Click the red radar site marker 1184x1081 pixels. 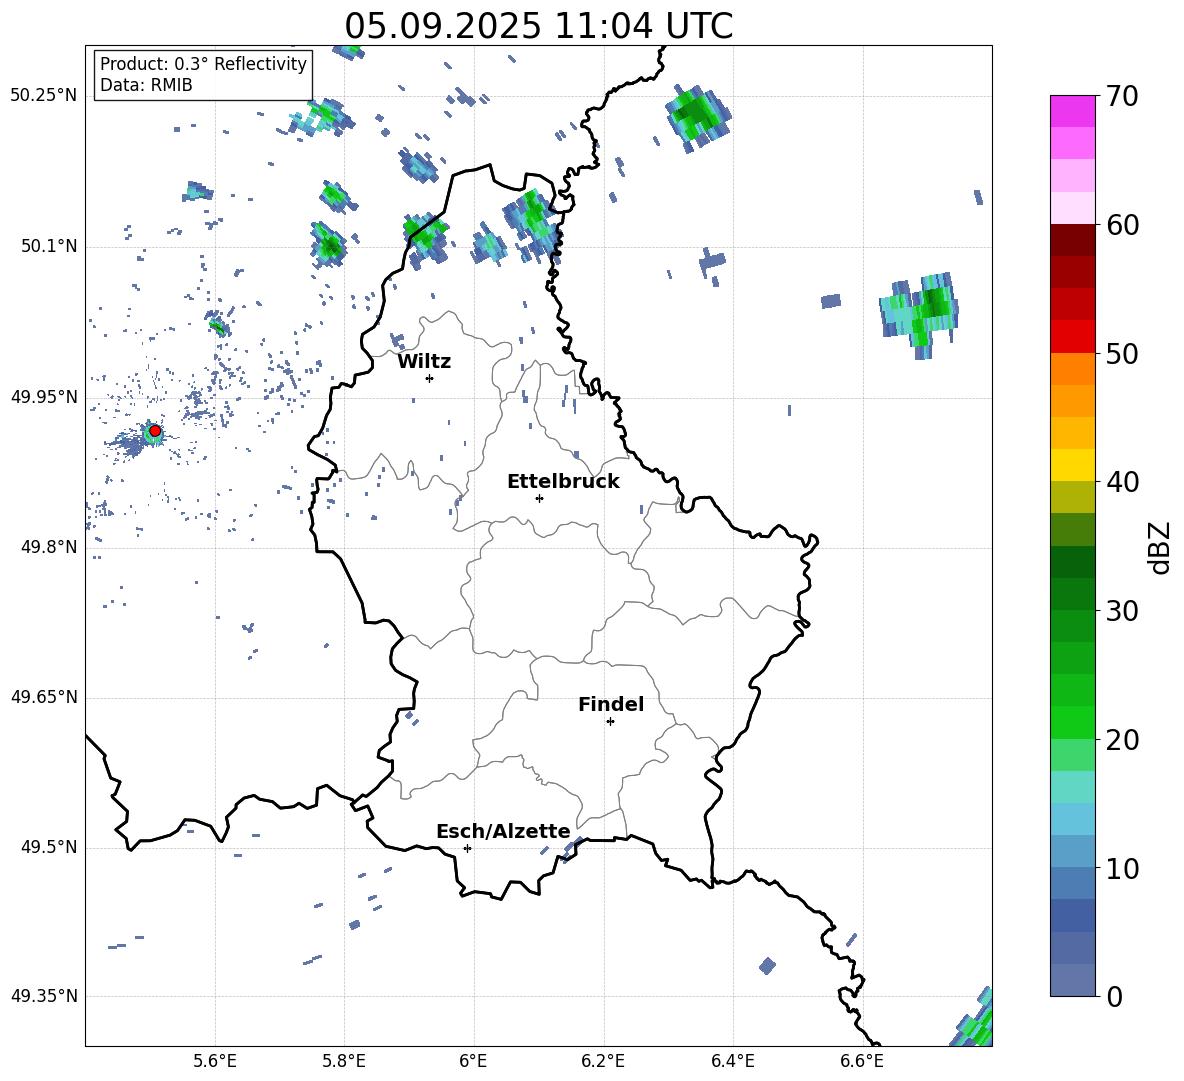click(155, 431)
